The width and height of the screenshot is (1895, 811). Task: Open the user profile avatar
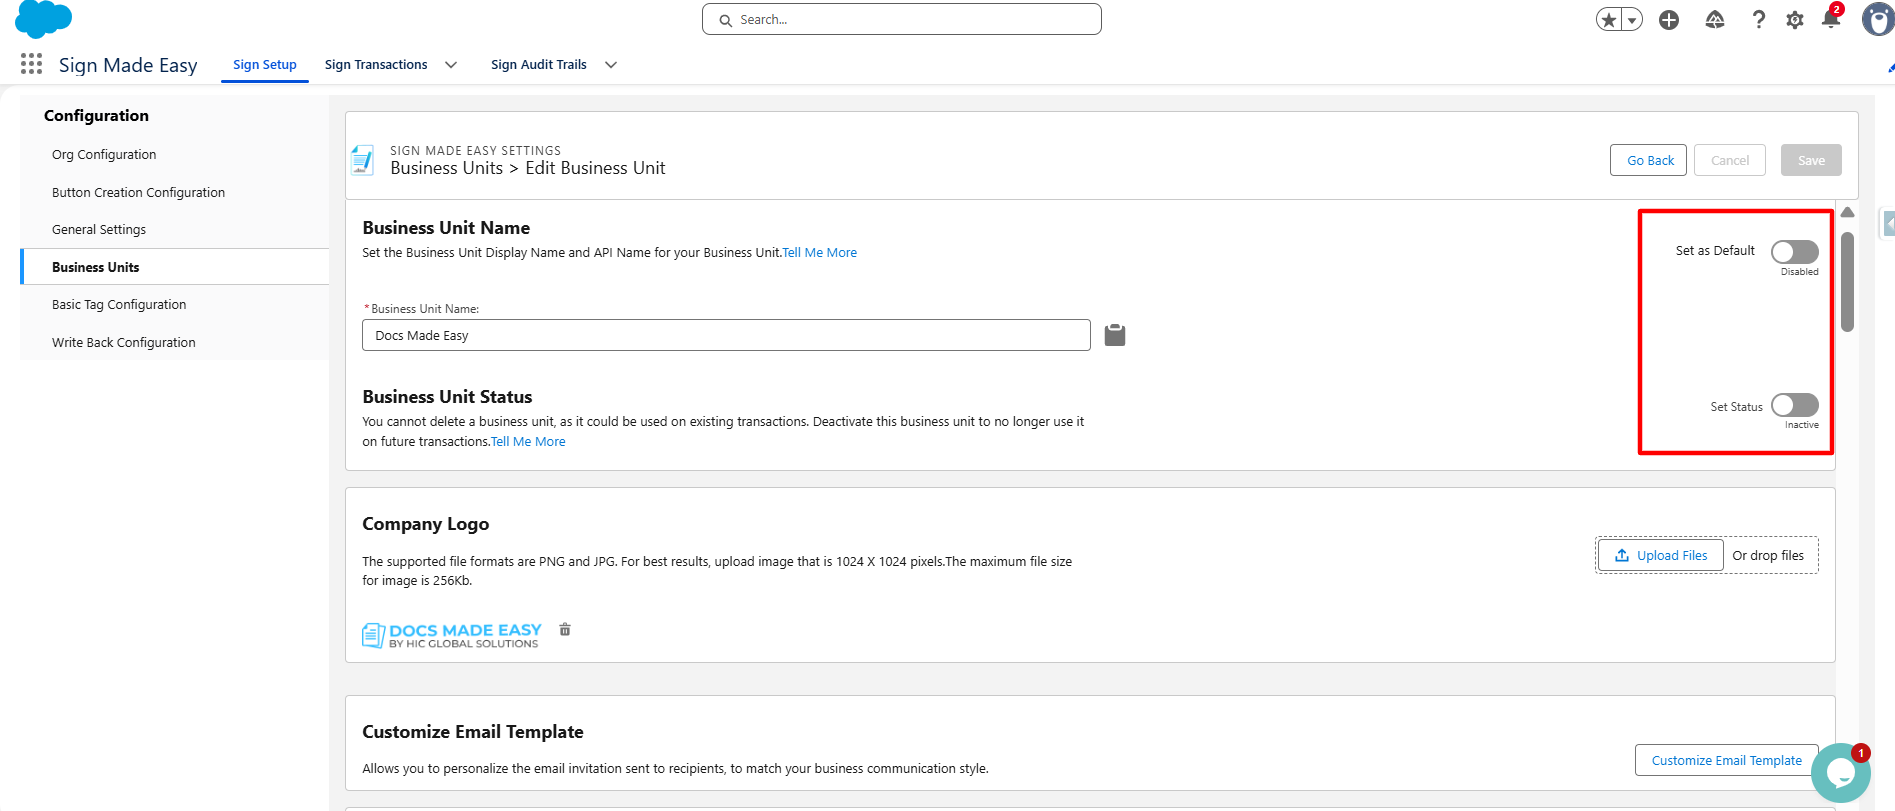[x=1877, y=19]
